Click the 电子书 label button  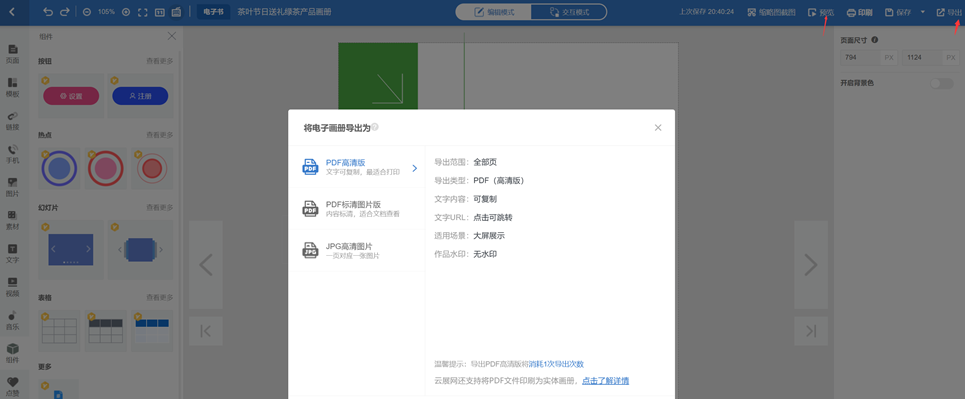coord(214,12)
